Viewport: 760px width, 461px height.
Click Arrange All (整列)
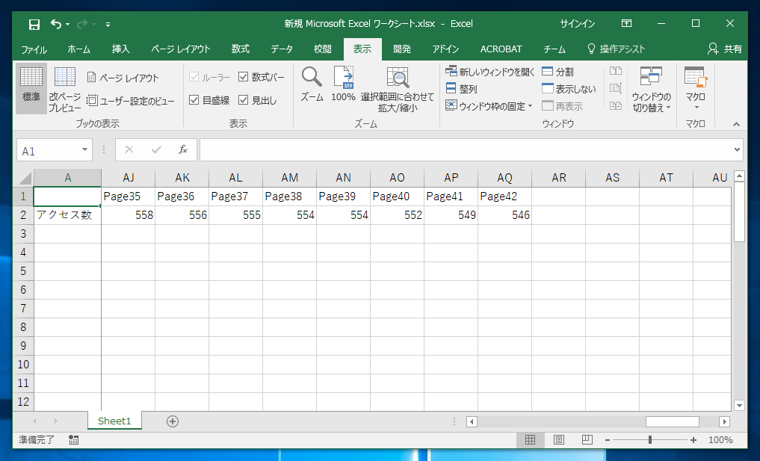pos(461,89)
